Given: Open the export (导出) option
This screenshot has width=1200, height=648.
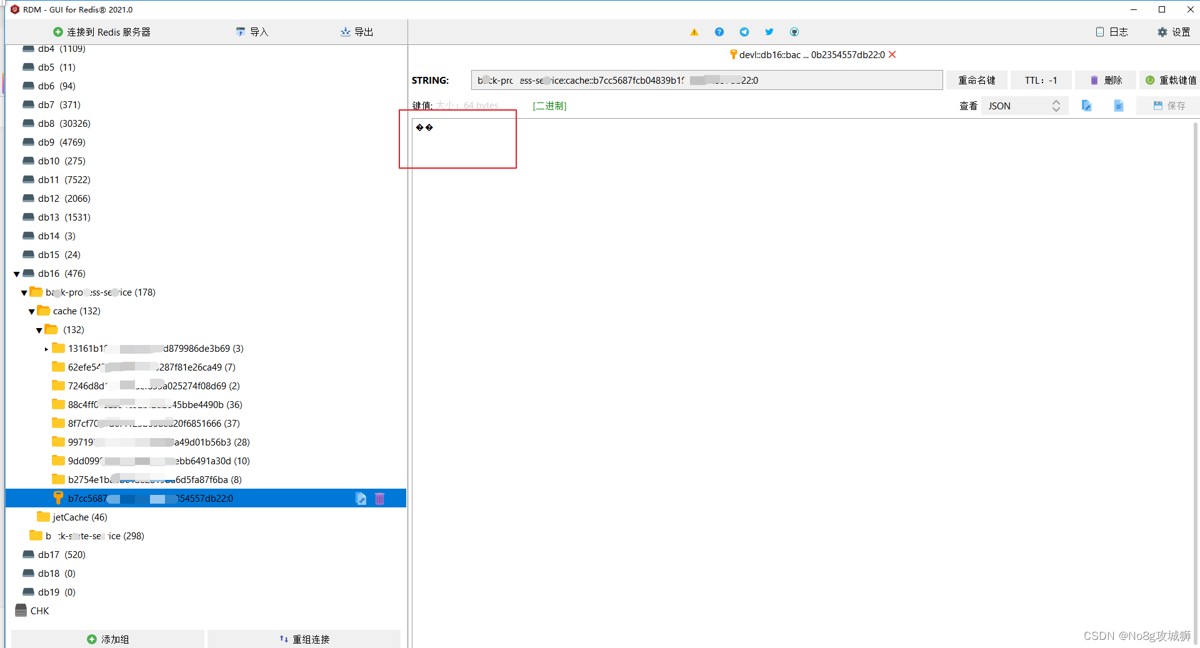Looking at the screenshot, I should [357, 32].
